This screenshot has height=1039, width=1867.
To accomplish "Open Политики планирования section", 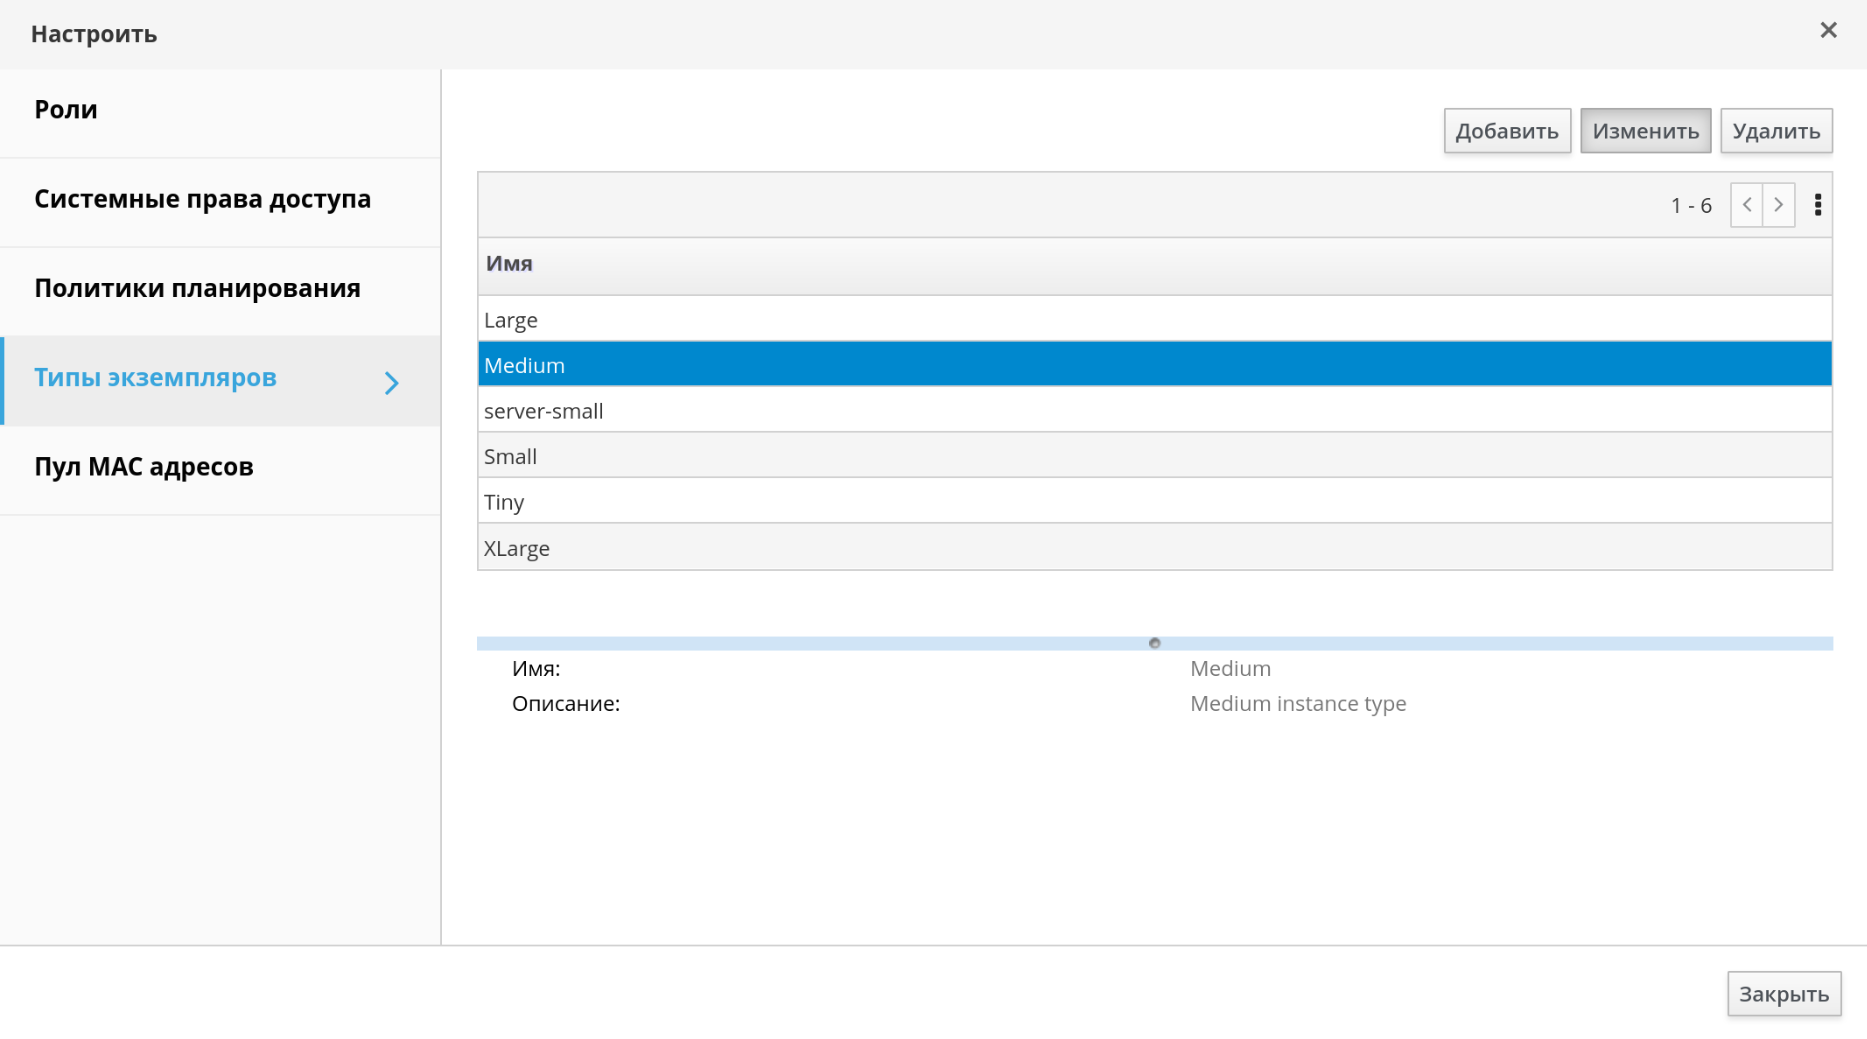I will [x=197, y=288].
